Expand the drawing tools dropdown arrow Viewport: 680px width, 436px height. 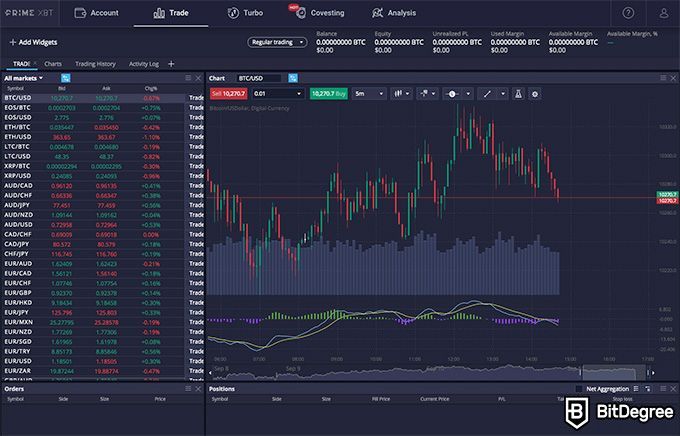(x=503, y=94)
